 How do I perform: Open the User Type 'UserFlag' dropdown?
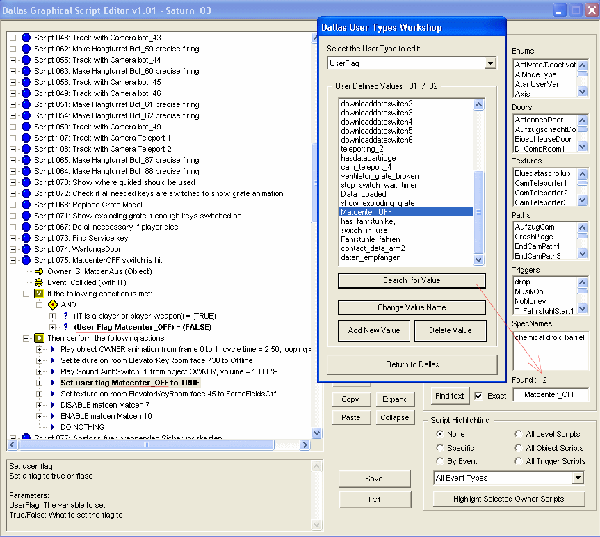click(x=490, y=63)
